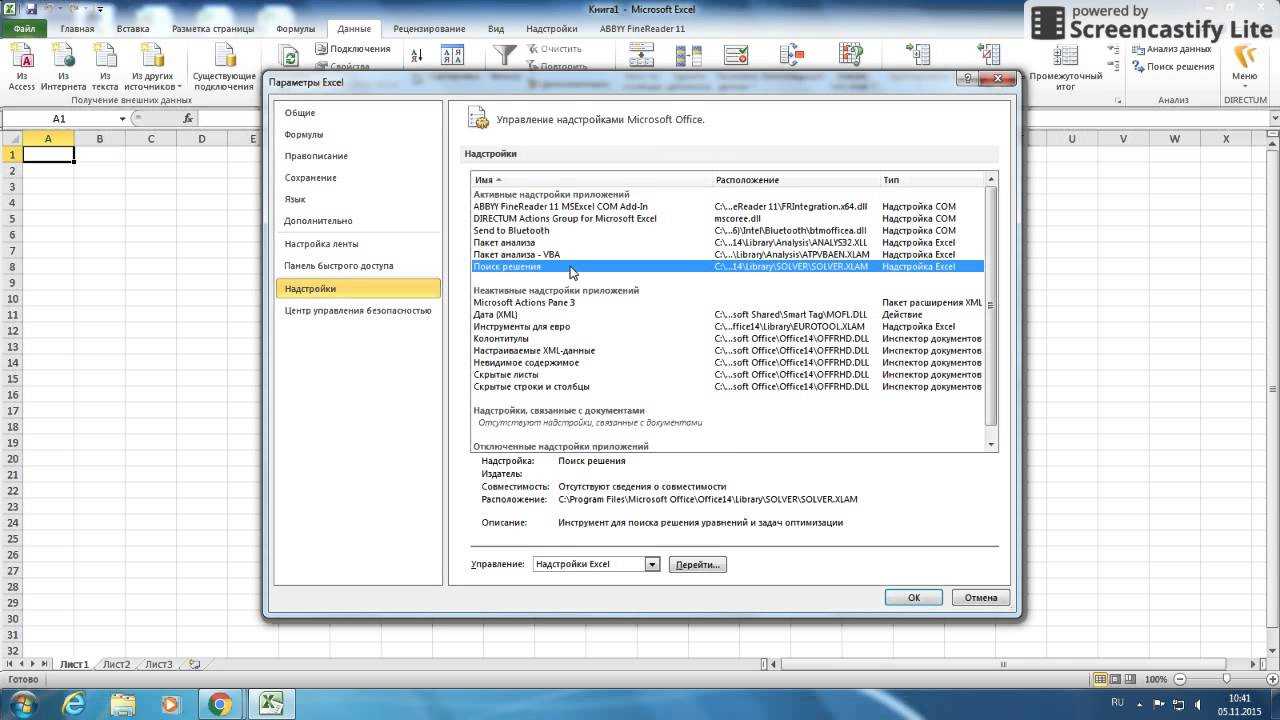Sort list by Name (Имя) column header
Screen dimensions: 1280x720
pyautogui.click(x=592, y=180)
